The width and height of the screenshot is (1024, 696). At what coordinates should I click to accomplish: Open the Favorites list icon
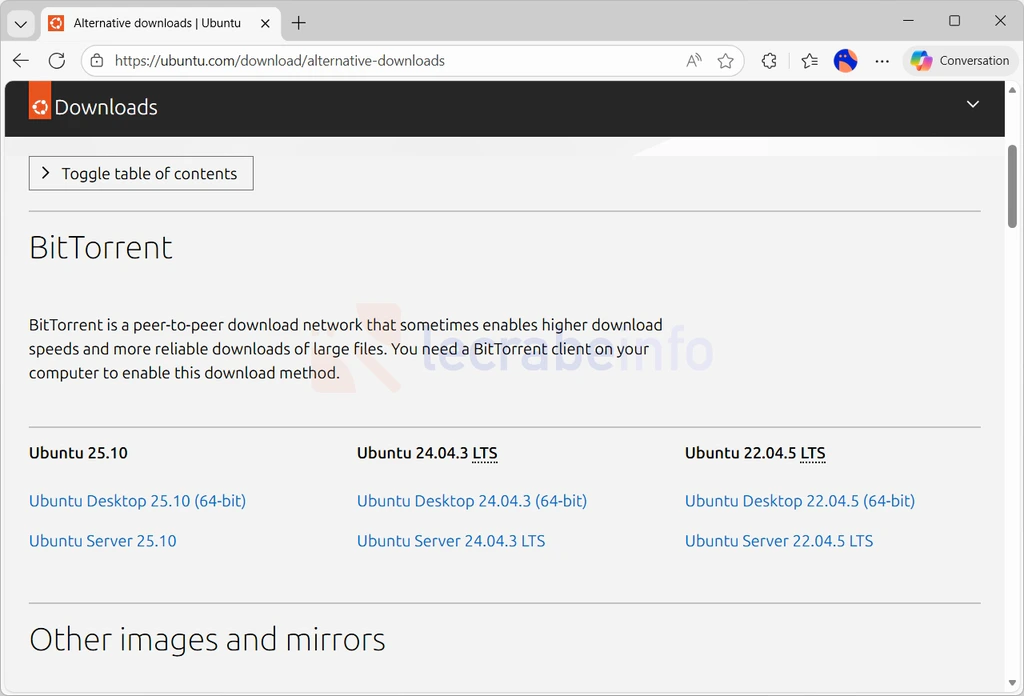pos(809,61)
